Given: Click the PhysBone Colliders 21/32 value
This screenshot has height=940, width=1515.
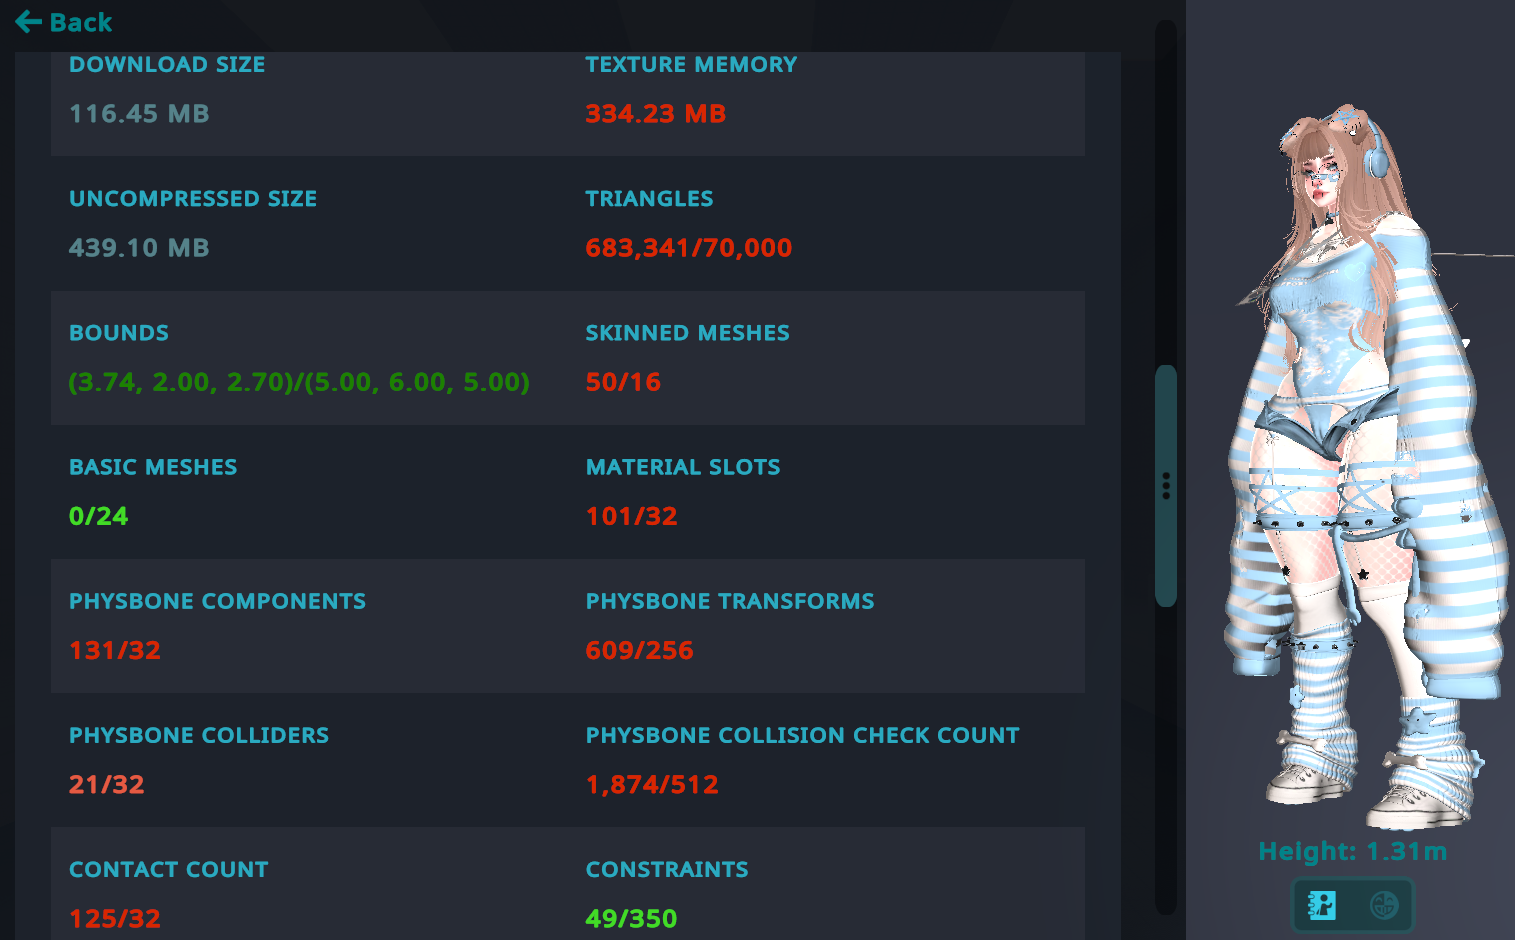Looking at the screenshot, I should click(107, 784).
